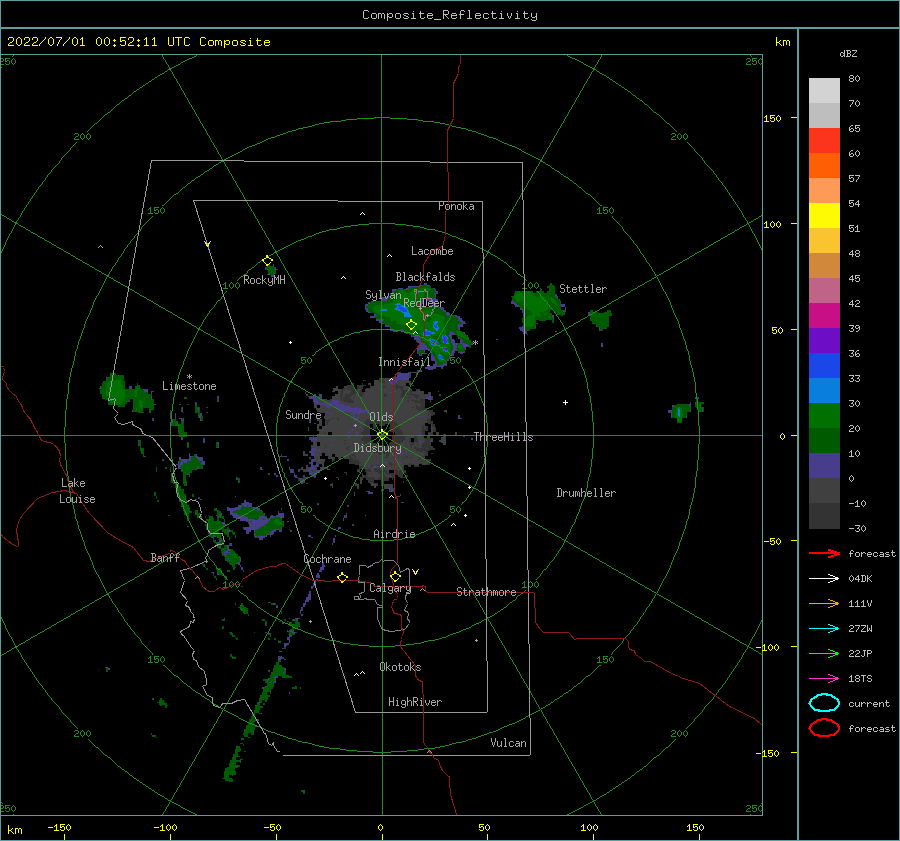
Task: Click the Banff label
Action: [165, 557]
